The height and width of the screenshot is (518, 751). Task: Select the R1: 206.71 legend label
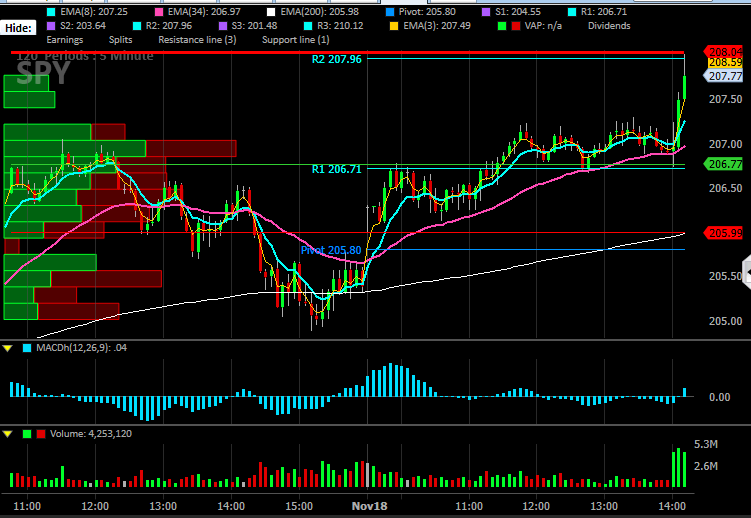coord(603,12)
